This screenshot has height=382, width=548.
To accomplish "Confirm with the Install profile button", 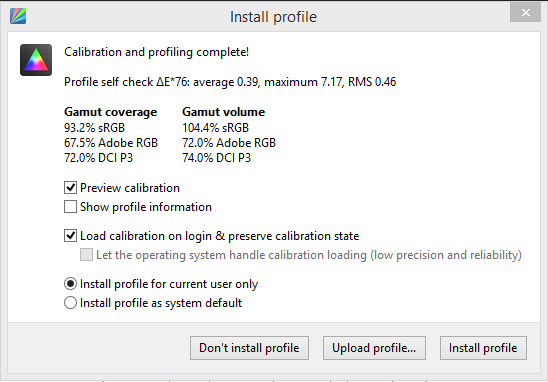I will tap(483, 348).
